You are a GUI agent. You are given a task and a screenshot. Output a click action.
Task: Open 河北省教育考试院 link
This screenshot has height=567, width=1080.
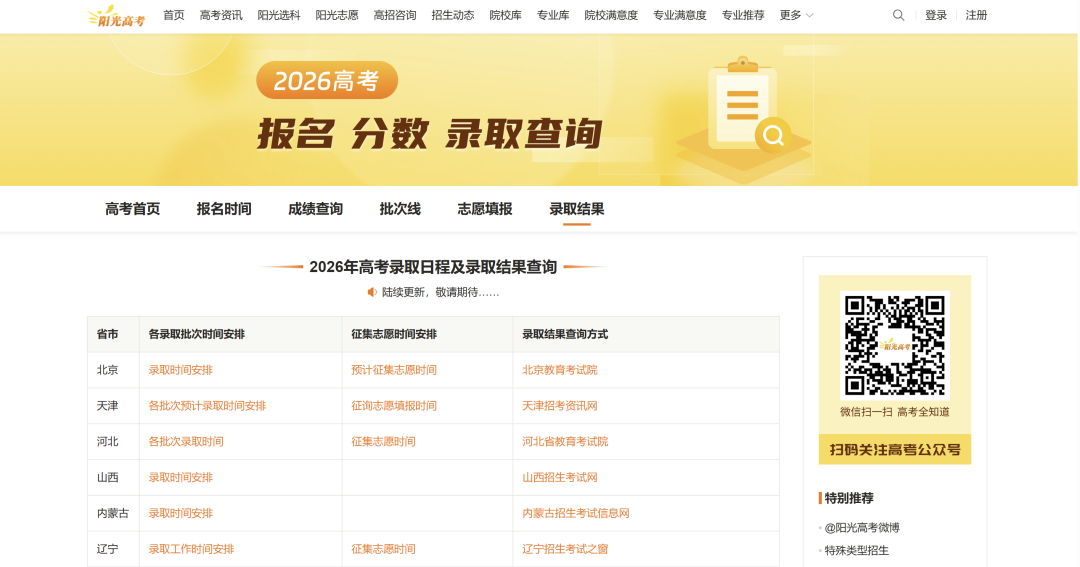(565, 442)
